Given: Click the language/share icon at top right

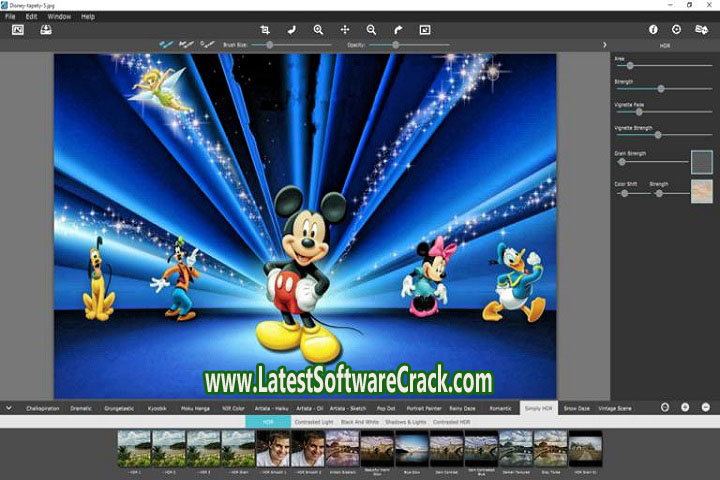Looking at the screenshot, I should (x=701, y=30).
